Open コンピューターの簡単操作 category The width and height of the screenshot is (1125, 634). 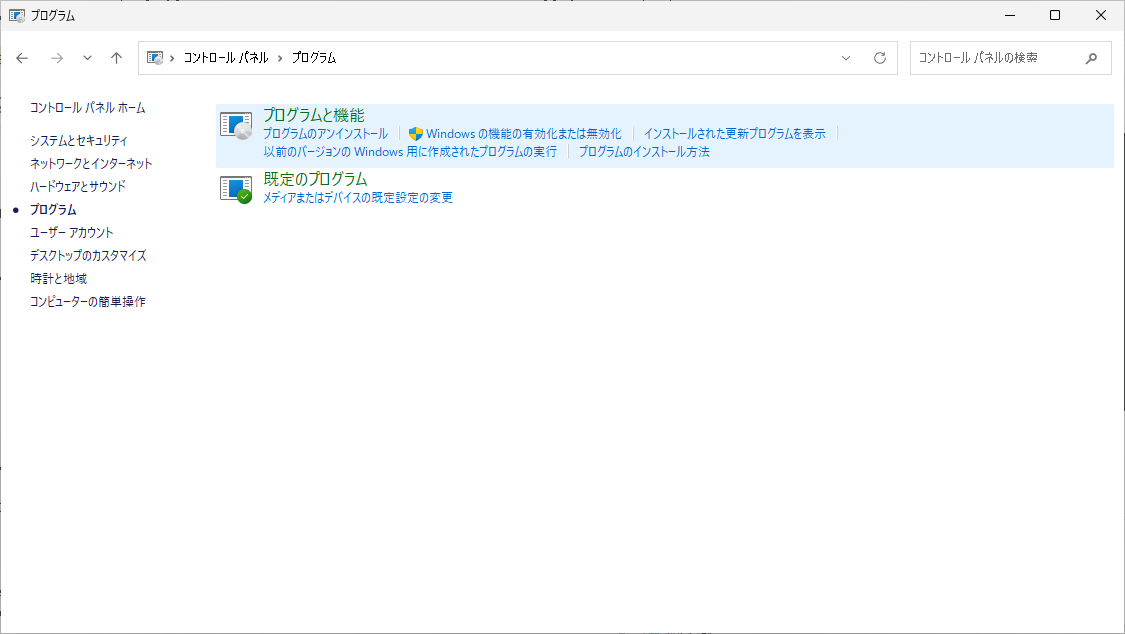(88, 301)
